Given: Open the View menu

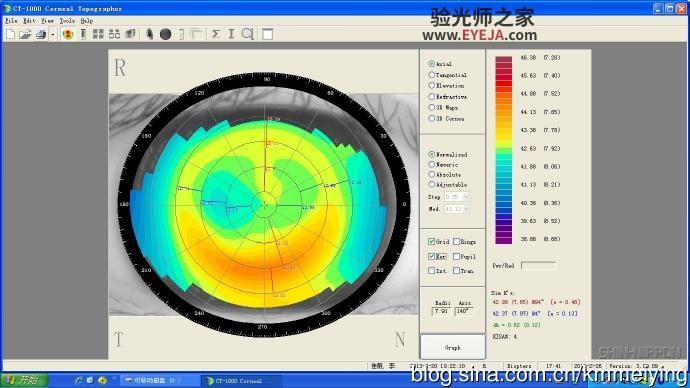Looking at the screenshot, I should [47, 21].
